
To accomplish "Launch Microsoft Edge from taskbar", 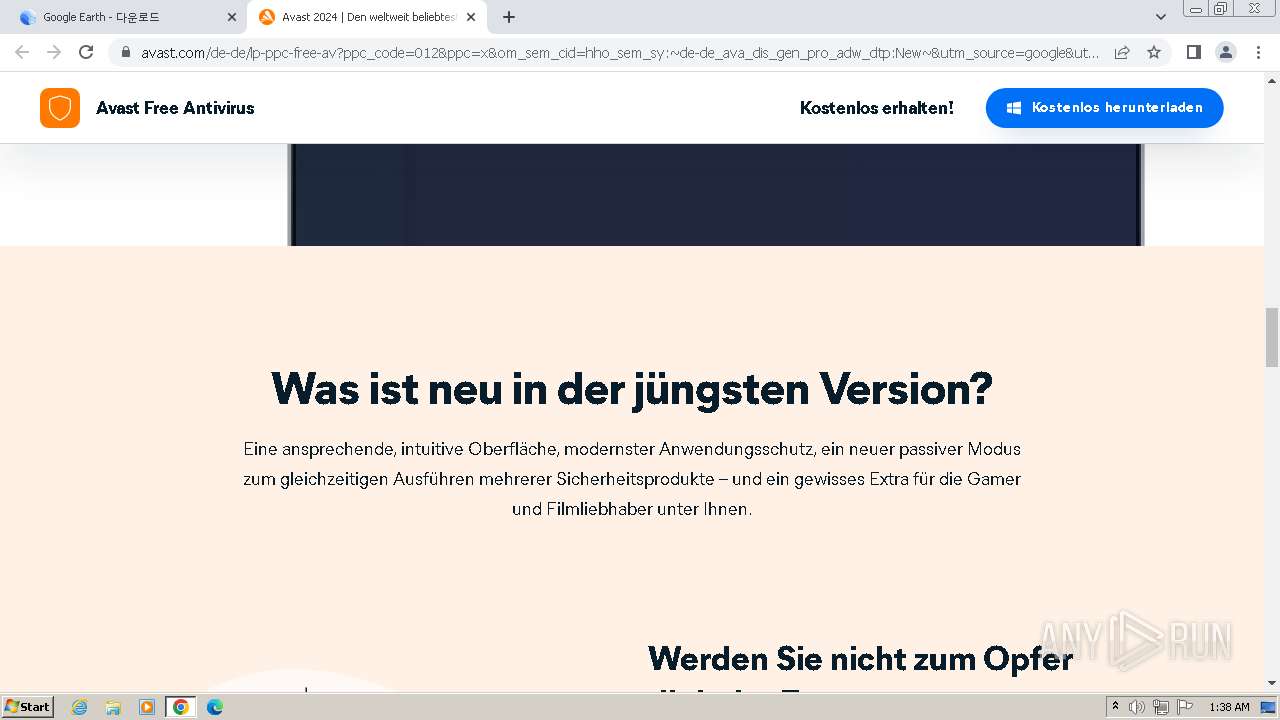I will click(x=215, y=707).
